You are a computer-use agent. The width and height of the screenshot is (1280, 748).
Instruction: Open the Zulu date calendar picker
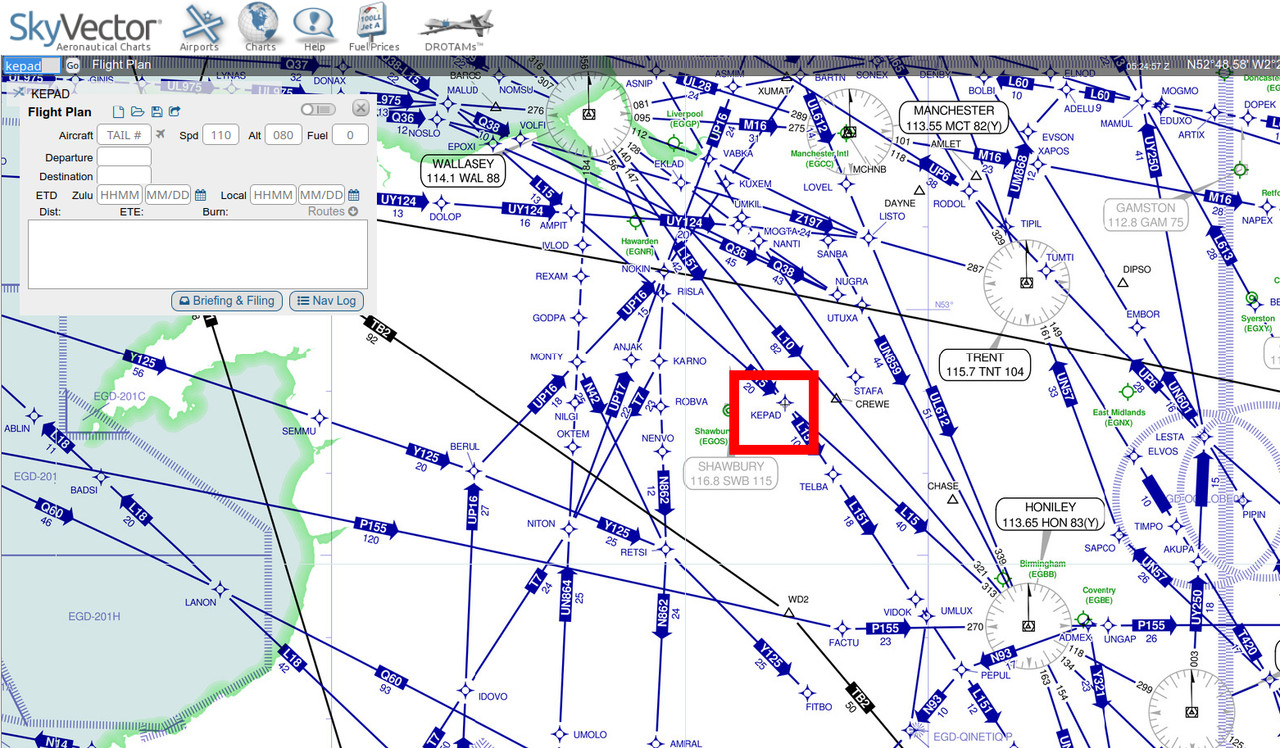click(x=201, y=195)
